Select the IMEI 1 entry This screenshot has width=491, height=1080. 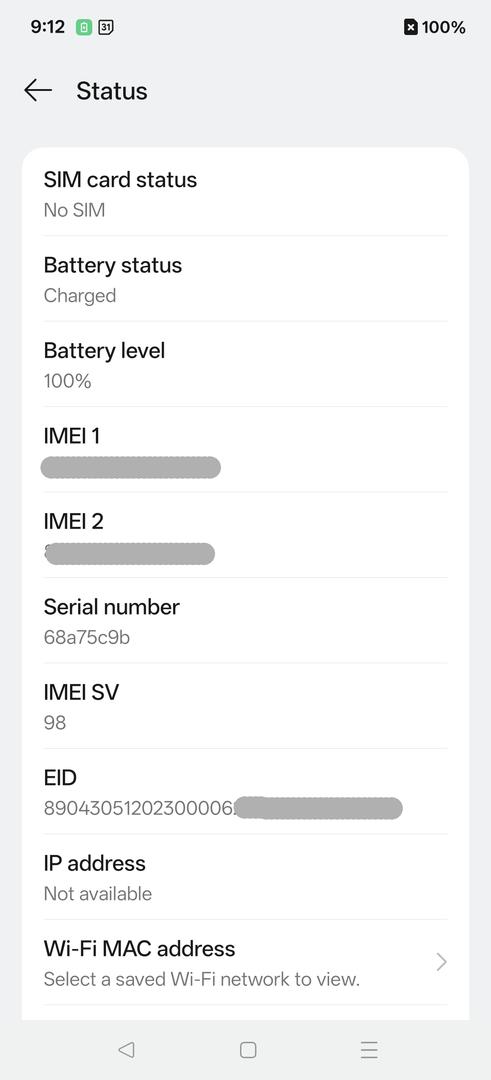click(x=245, y=450)
